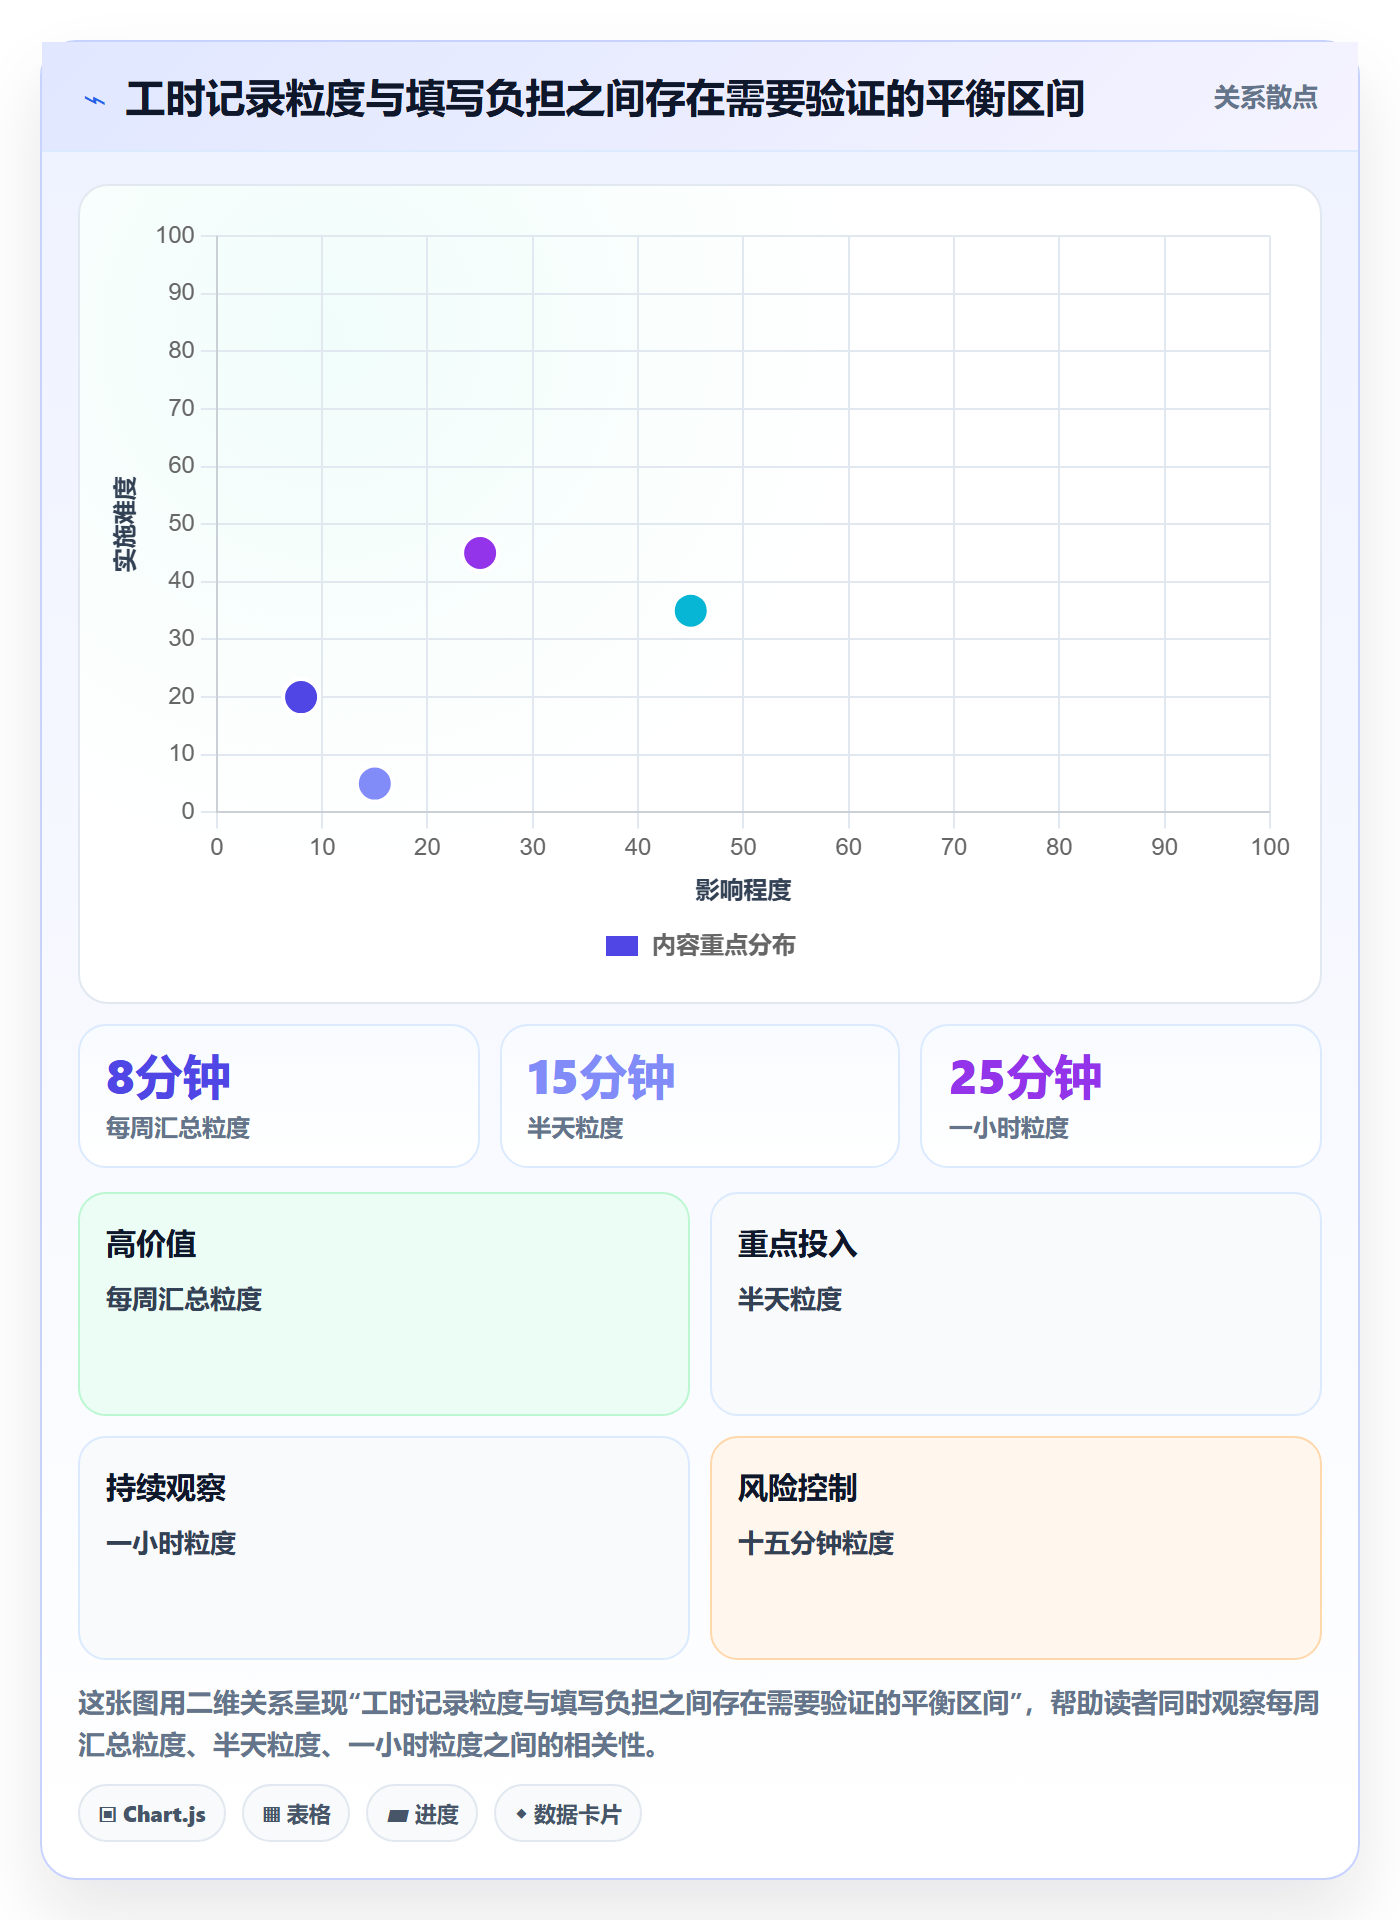Click the bar icon in 进度 chip
The width and height of the screenshot is (1400, 1920).
point(398,1816)
